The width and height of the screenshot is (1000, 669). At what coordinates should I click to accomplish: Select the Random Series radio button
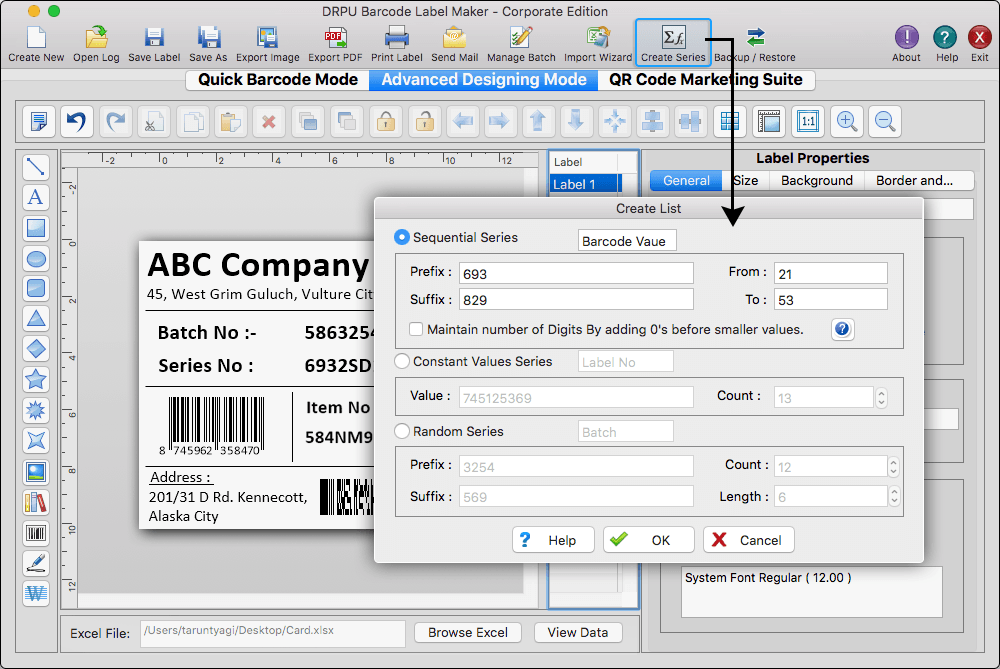point(402,431)
